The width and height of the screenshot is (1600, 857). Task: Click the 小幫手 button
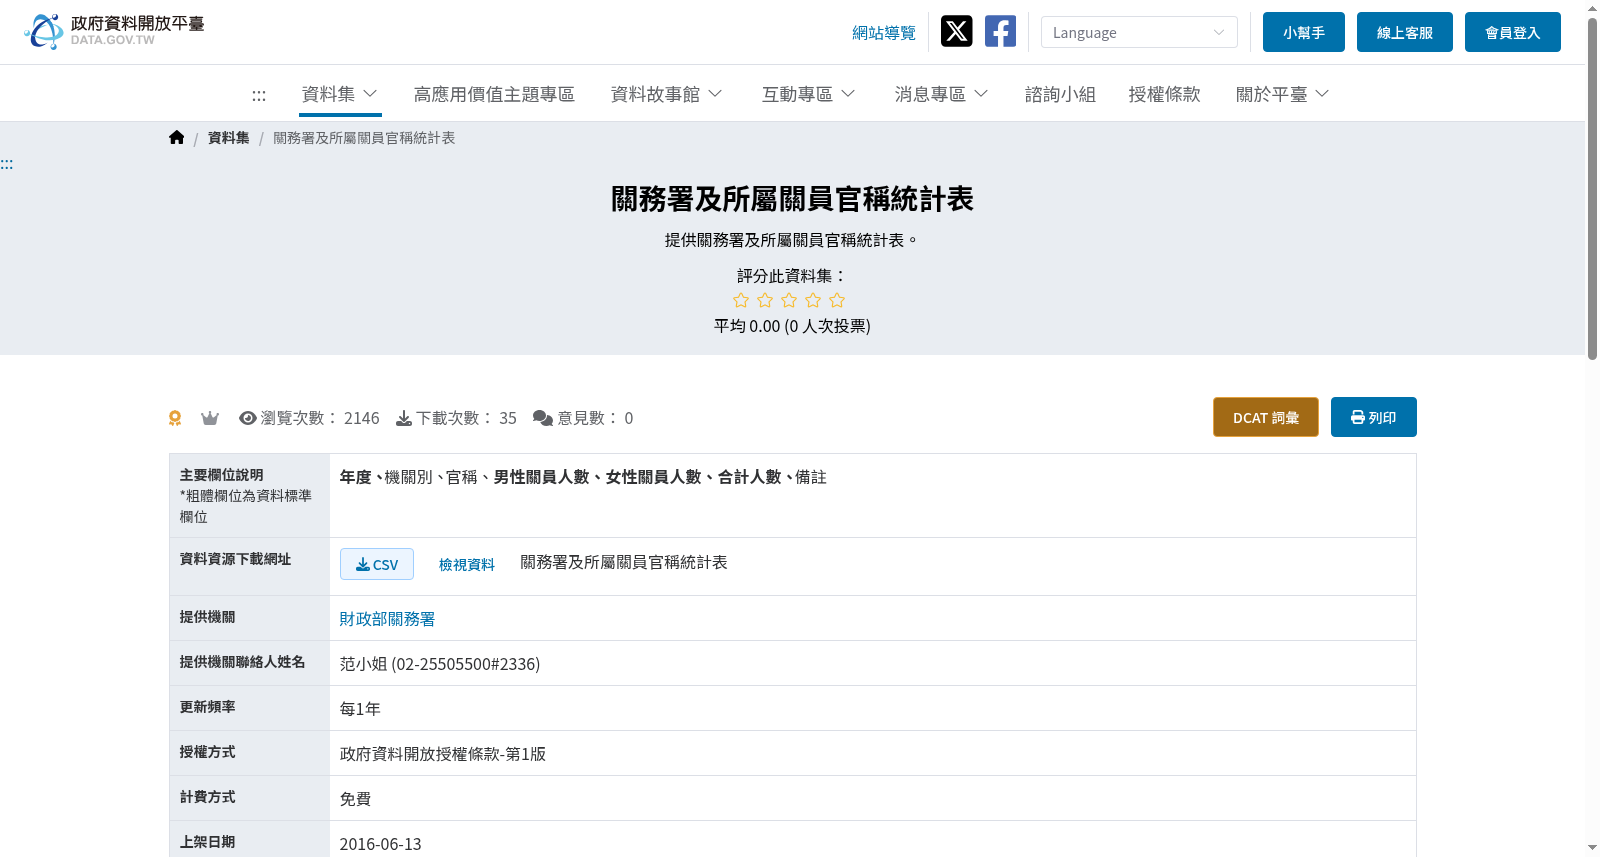pyautogui.click(x=1304, y=32)
